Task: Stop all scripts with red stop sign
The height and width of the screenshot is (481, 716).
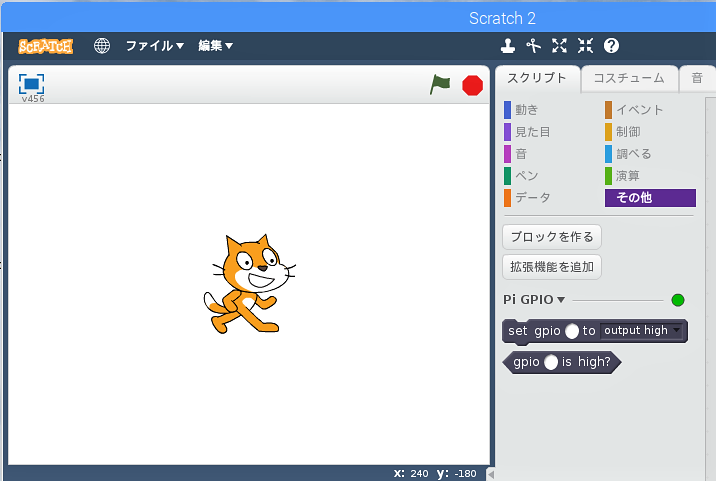Action: [x=472, y=85]
